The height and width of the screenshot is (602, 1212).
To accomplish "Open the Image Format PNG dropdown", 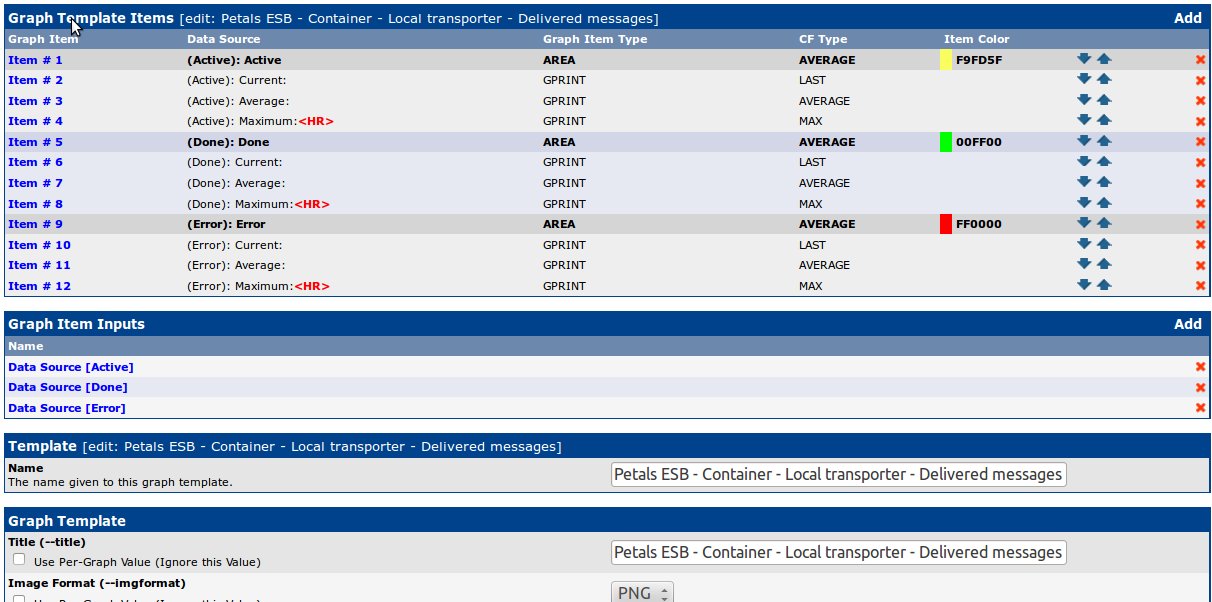I will 642,593.
